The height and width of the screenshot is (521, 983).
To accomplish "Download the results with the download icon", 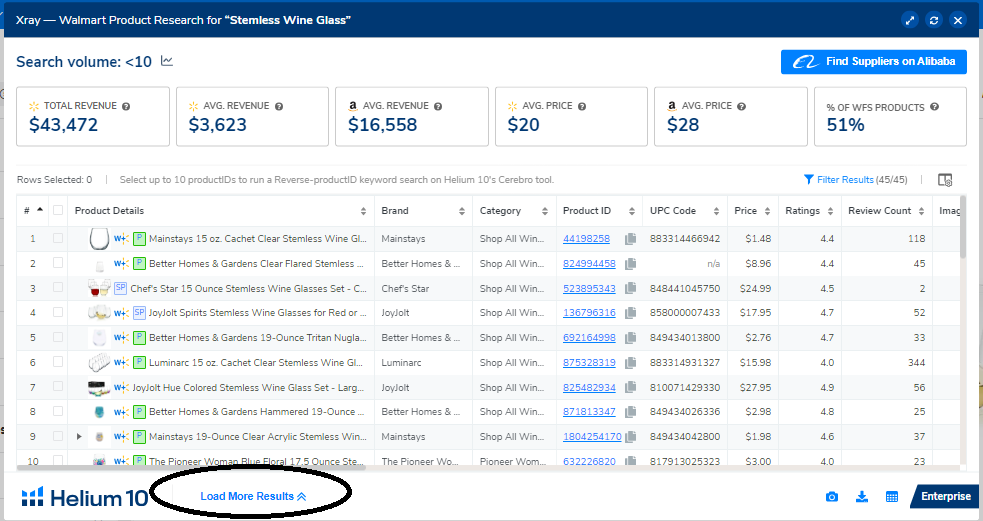I will [x=862, y=497].
